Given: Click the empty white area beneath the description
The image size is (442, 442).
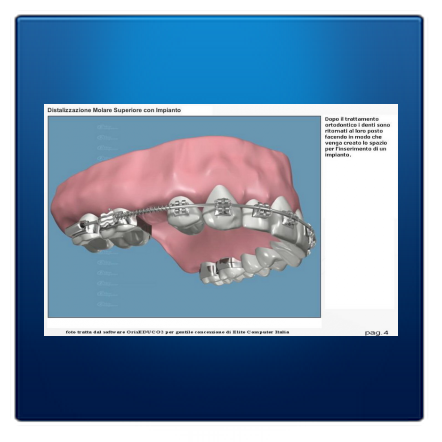Looking at the screenshot, I should click(x=359, y=233).
